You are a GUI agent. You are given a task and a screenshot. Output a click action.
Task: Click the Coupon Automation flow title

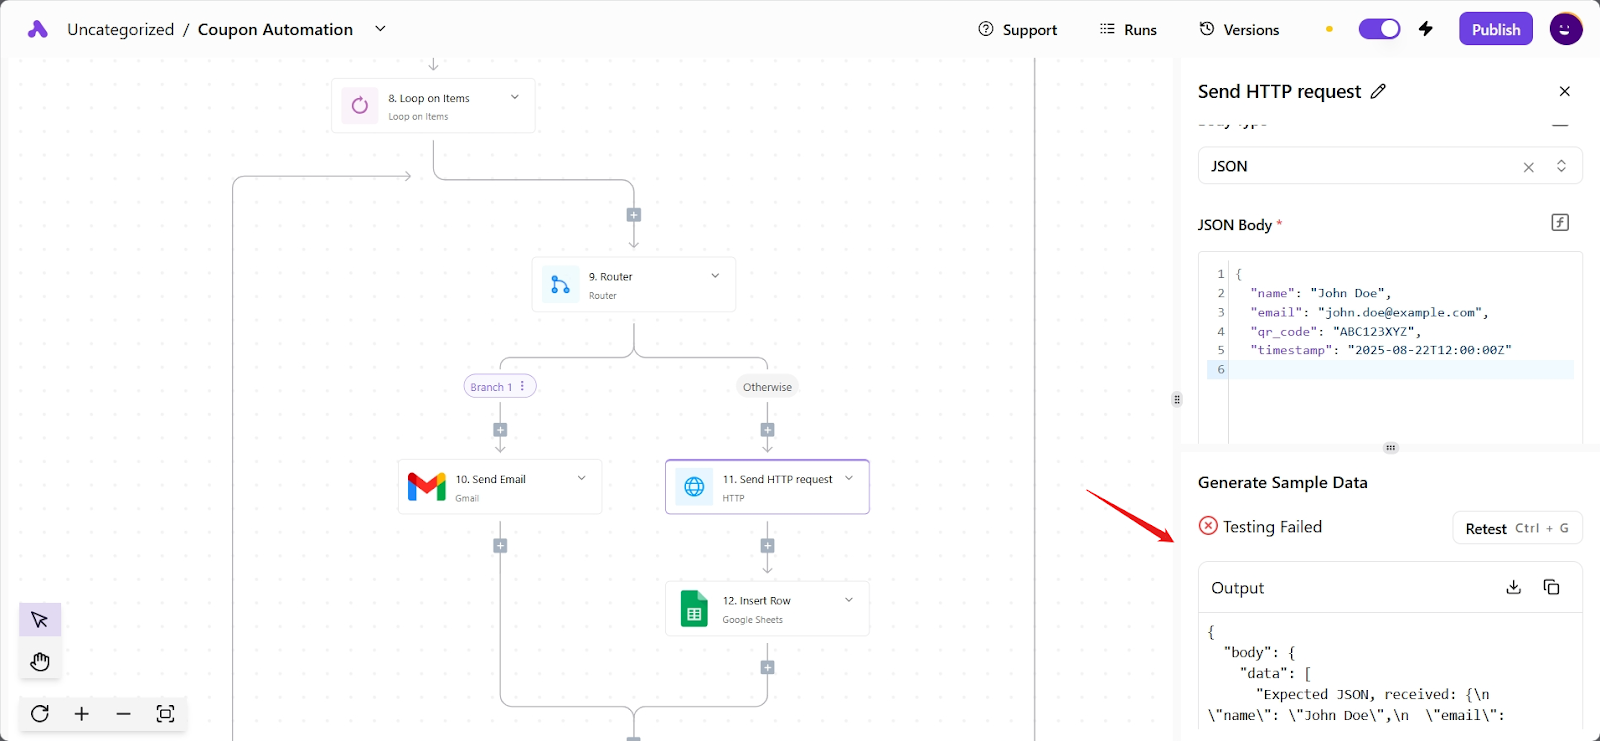point(275,30)
